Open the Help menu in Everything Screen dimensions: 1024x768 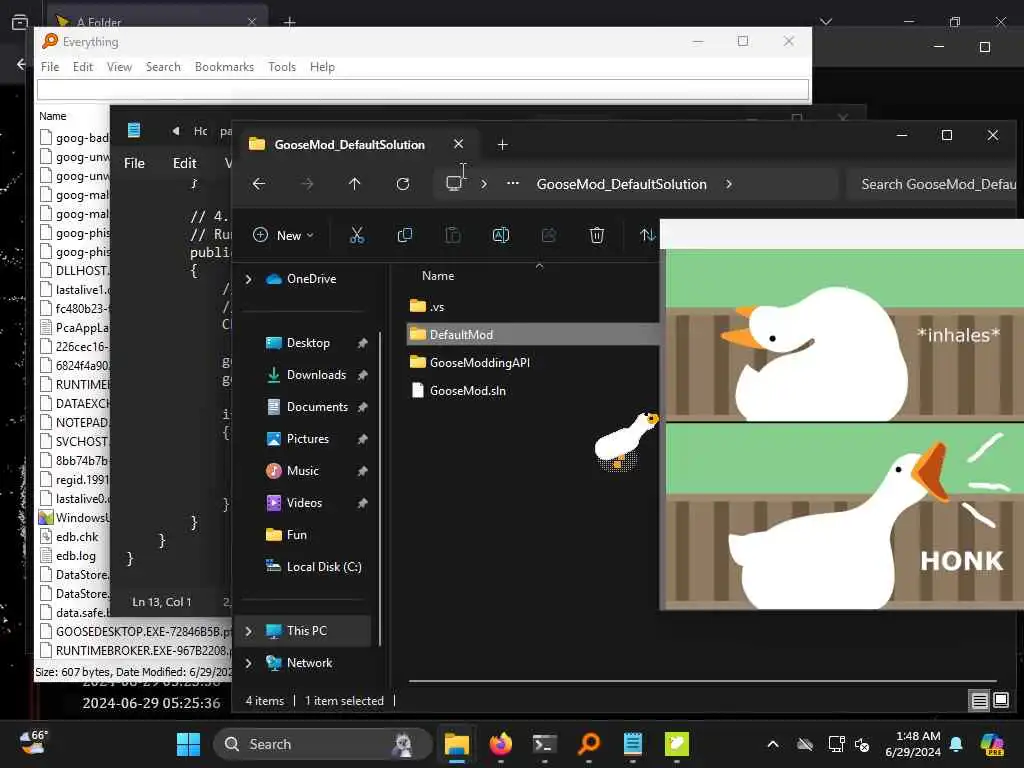322,67
